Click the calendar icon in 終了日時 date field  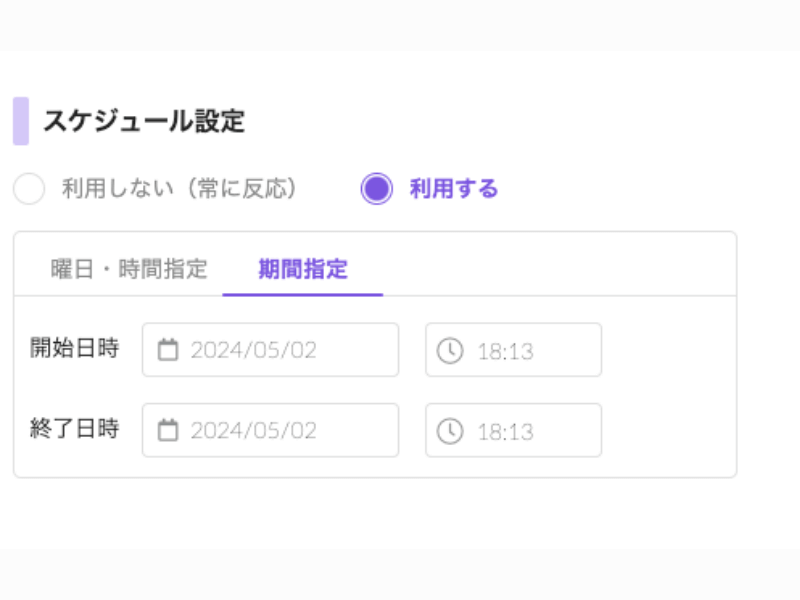(x=169, y=431)
